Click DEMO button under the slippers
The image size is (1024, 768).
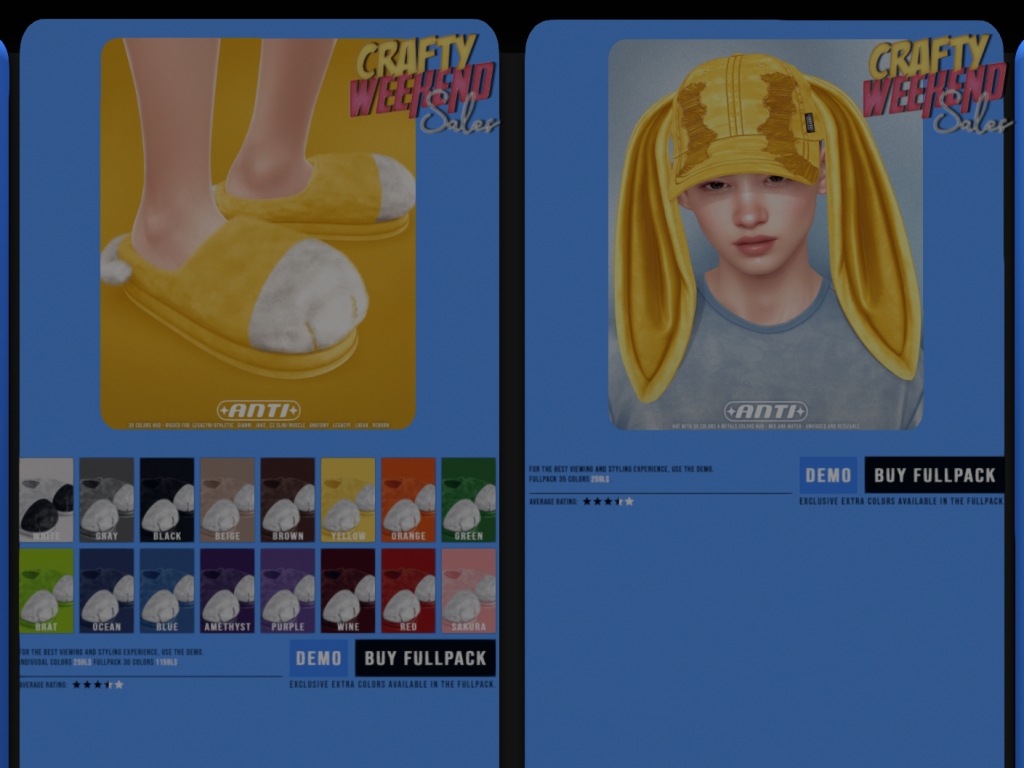[x=319, y=658]
